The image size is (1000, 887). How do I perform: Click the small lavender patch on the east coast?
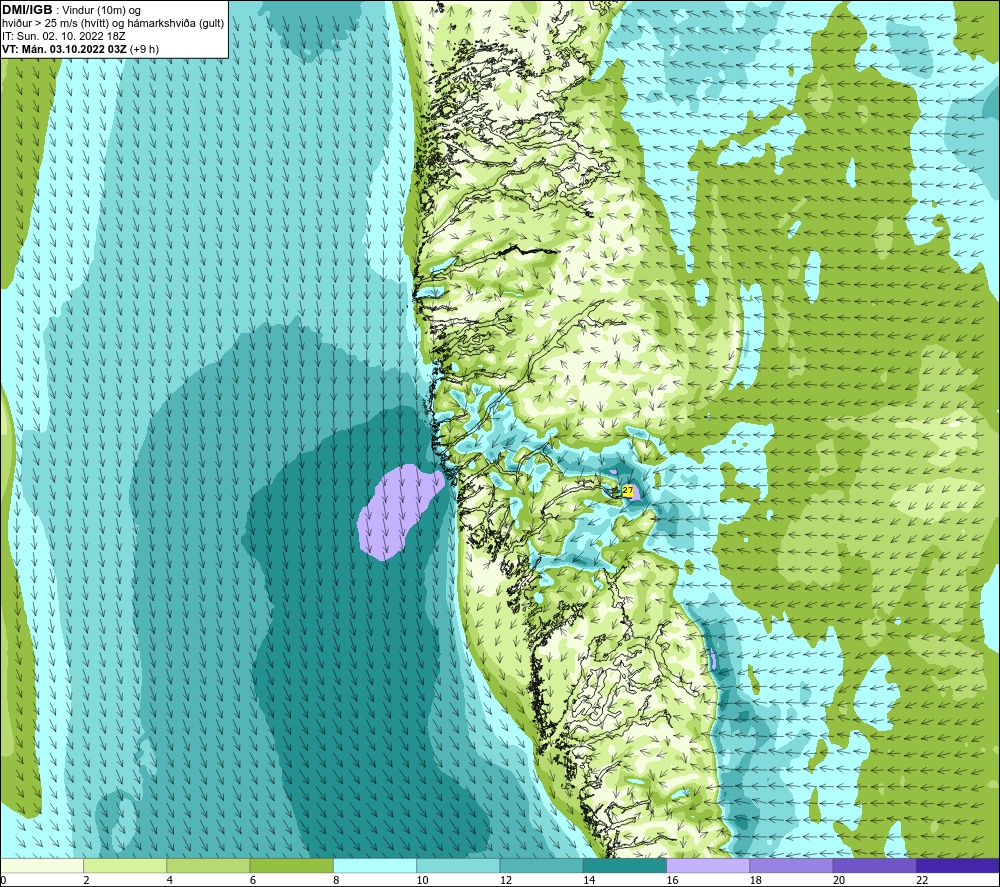(714, 661)
